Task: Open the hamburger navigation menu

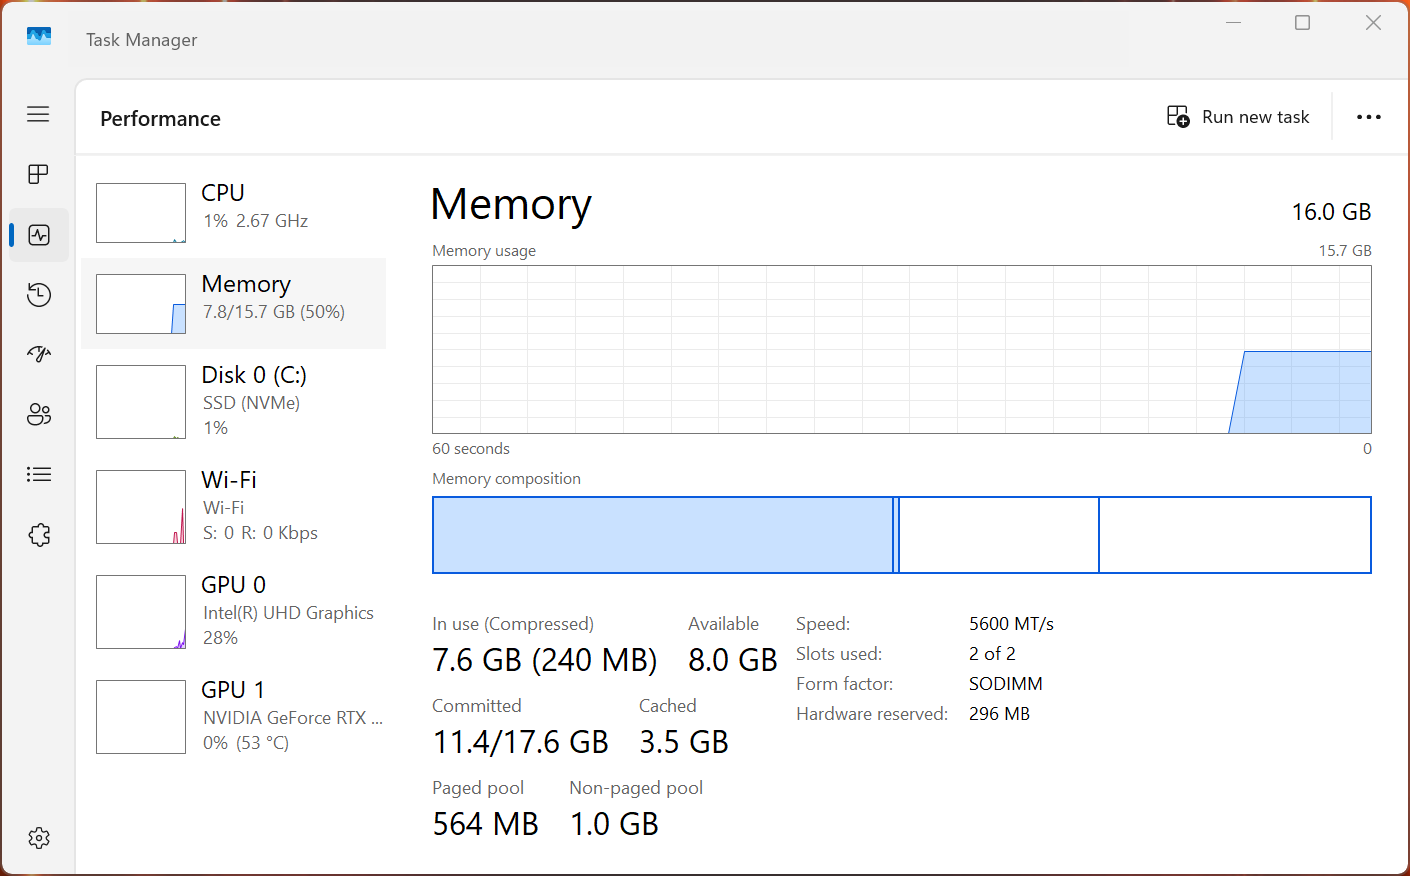Action: (38, 114)
